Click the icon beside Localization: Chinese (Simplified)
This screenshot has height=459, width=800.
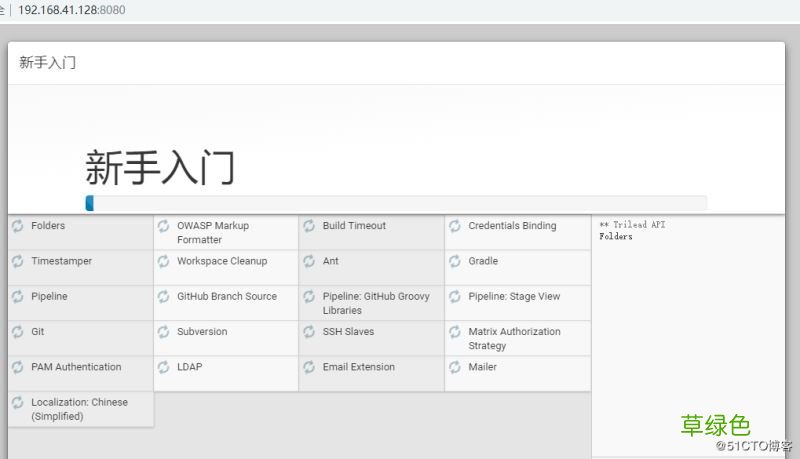(x=18, y=402)
